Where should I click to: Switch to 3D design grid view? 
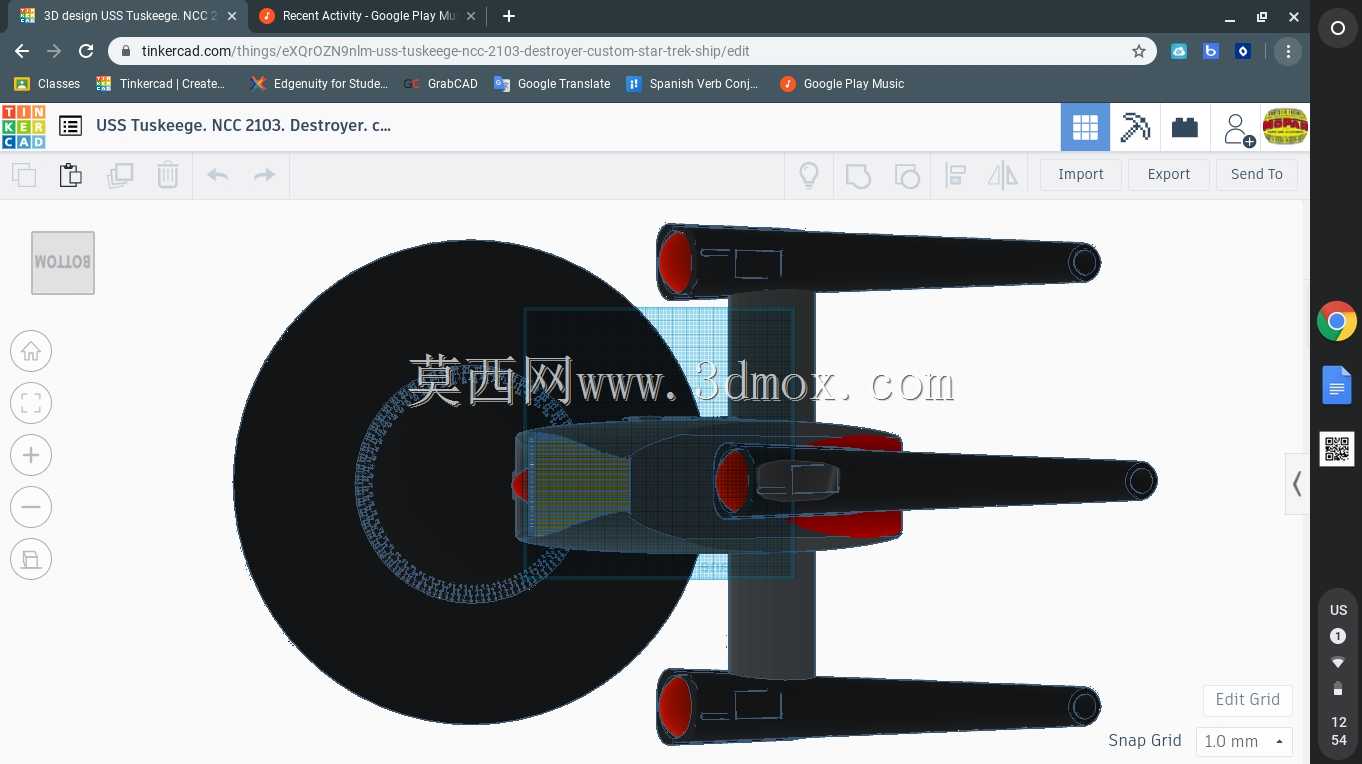(x=1085, y=127)
